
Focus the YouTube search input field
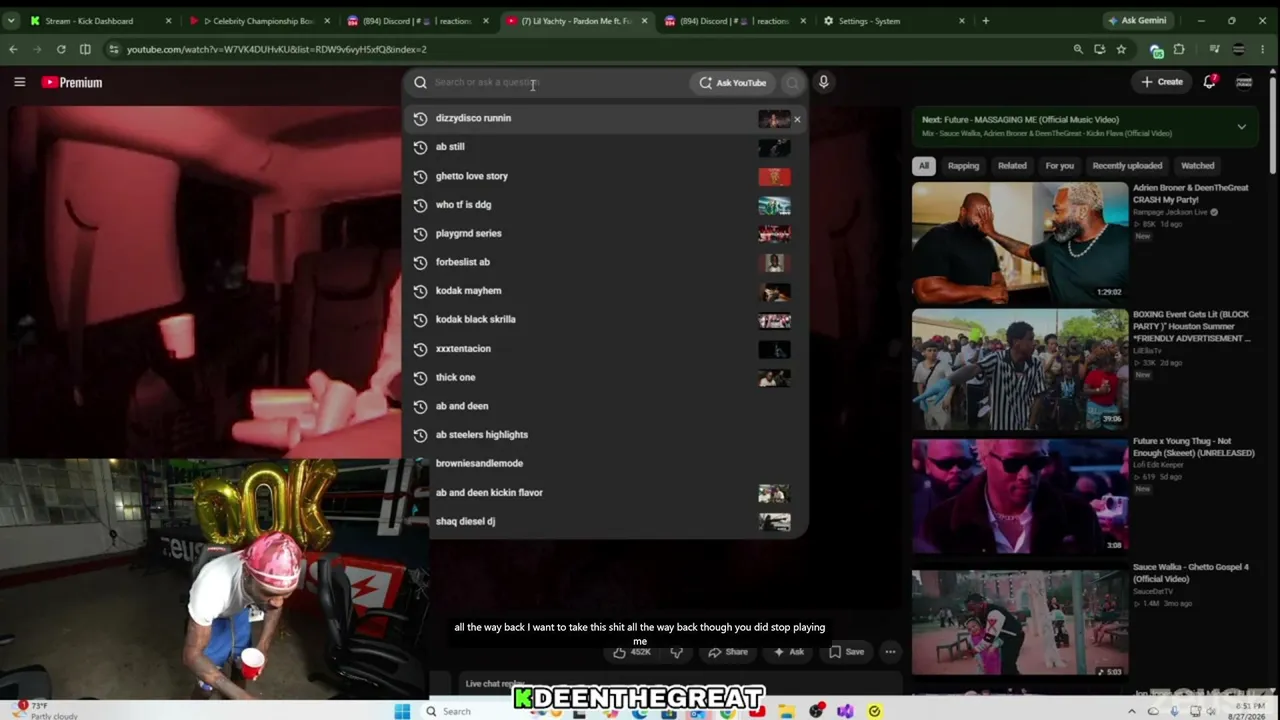(x=559, y=83)
